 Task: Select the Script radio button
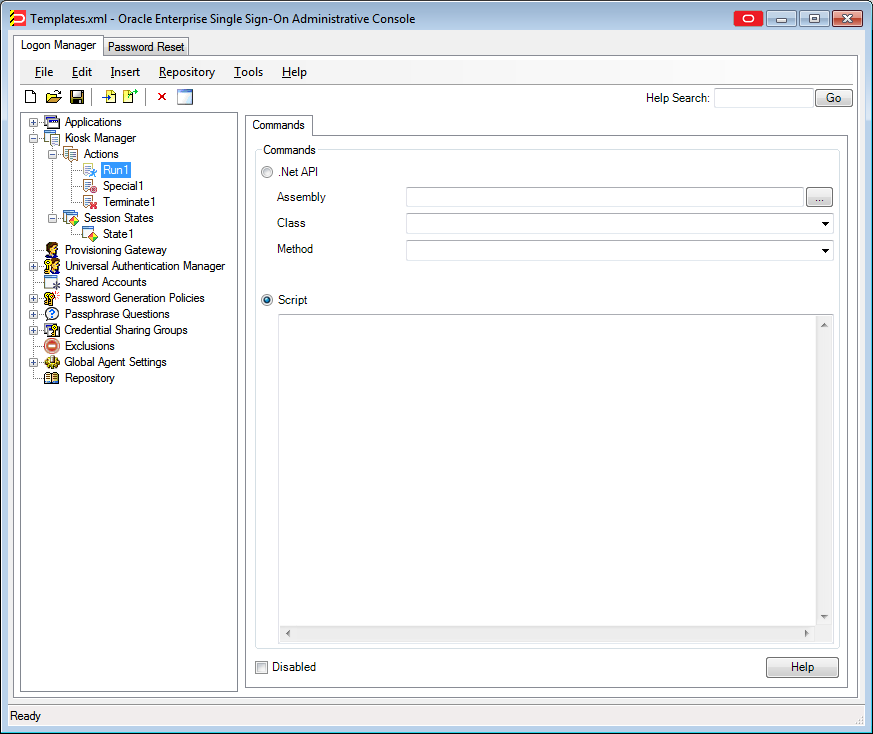coord(267,300)
